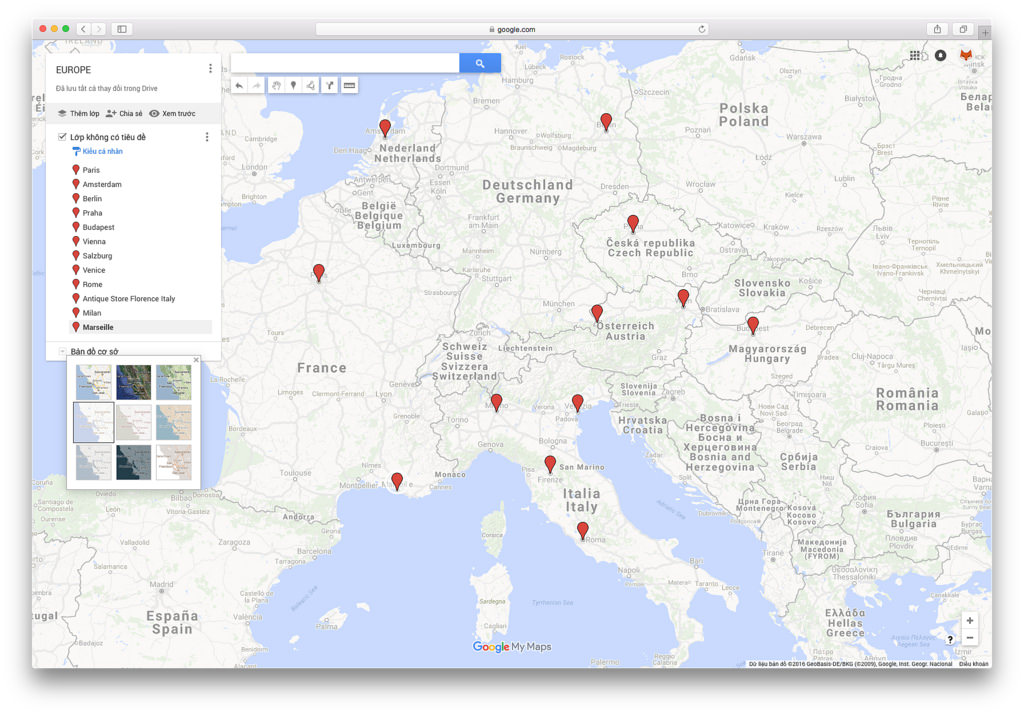Screen dimensions: 1024x714
Task: Select Berlin in the layer list
Action: click(92, 199)
